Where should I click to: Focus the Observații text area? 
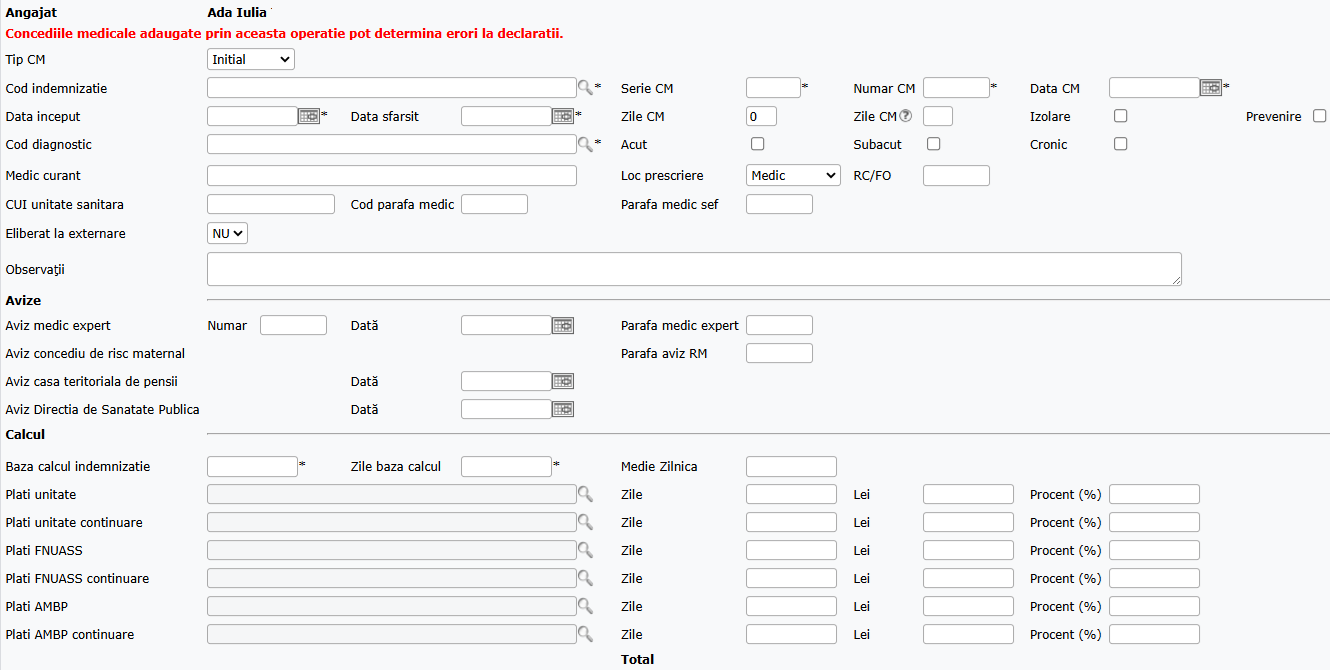pyautogui.click(x=694, y=269)
